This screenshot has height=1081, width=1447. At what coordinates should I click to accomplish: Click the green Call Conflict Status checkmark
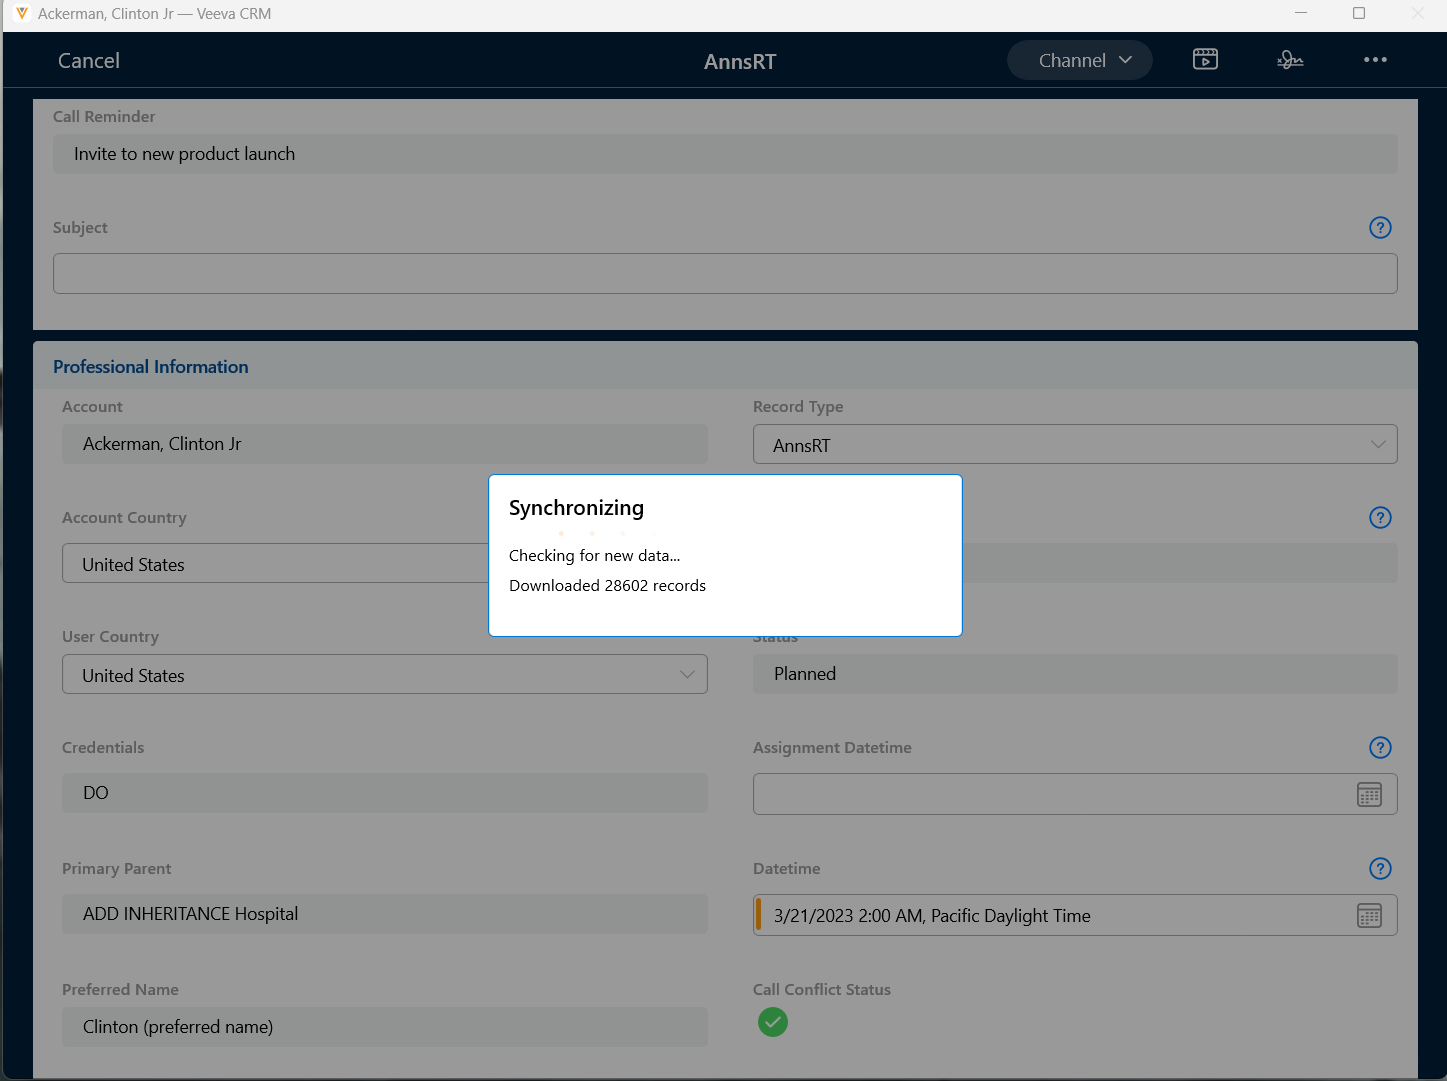click(773, 1022)
